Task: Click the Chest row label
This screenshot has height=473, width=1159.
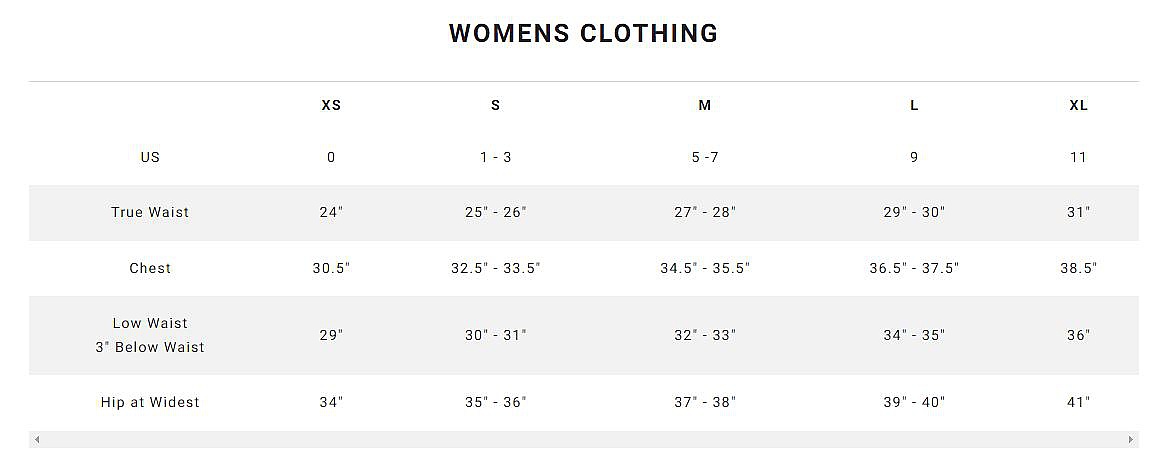Action: 150,268
